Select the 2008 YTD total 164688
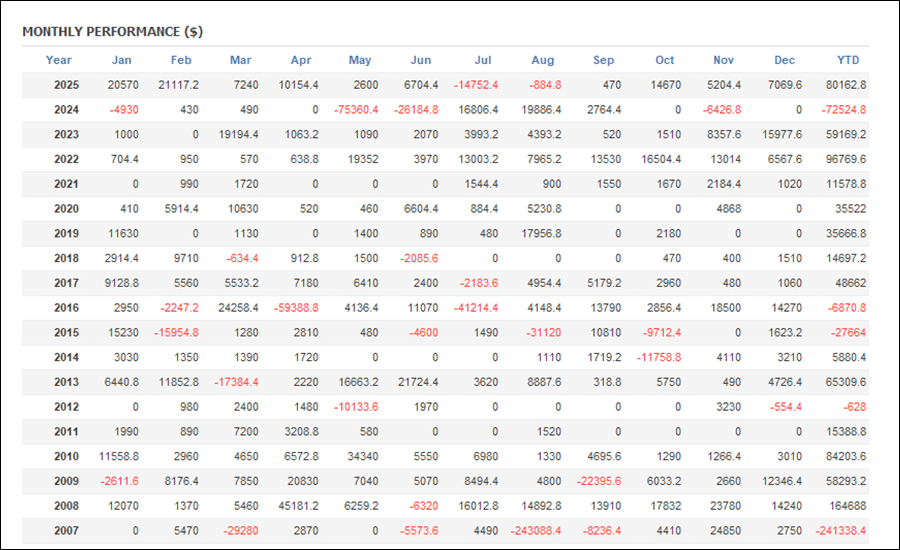900x550 pixels. 849,505
